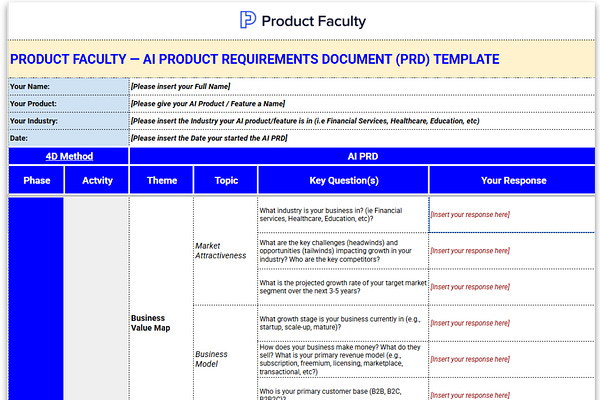
Task: Click the Product Faculty logo icon
Action: click(x=248, y=20)
